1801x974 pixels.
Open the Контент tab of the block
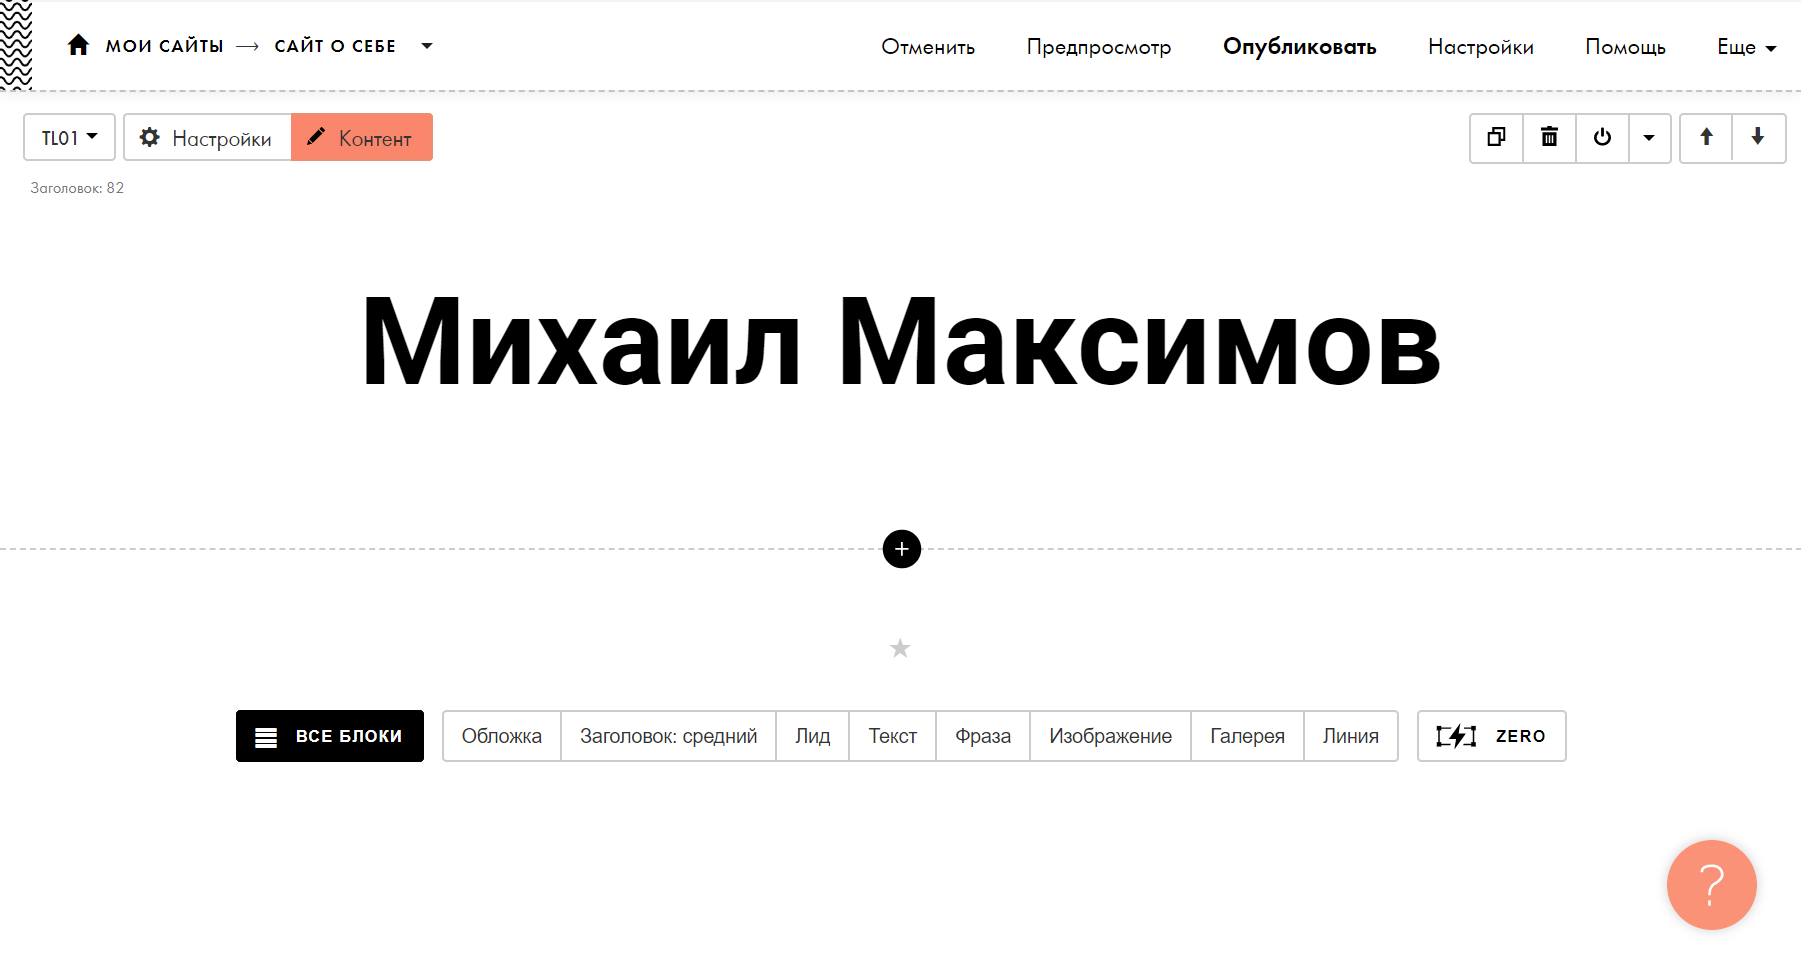point(362,138)
